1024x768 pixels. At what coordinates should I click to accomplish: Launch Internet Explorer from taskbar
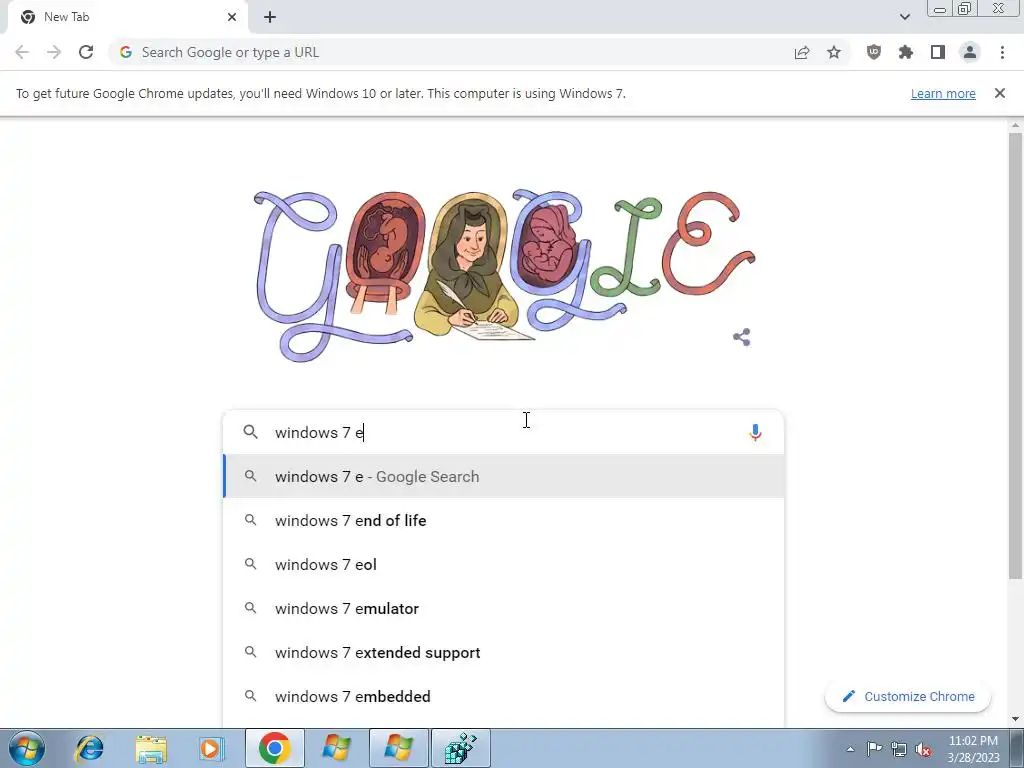click(x=89, y=748)
